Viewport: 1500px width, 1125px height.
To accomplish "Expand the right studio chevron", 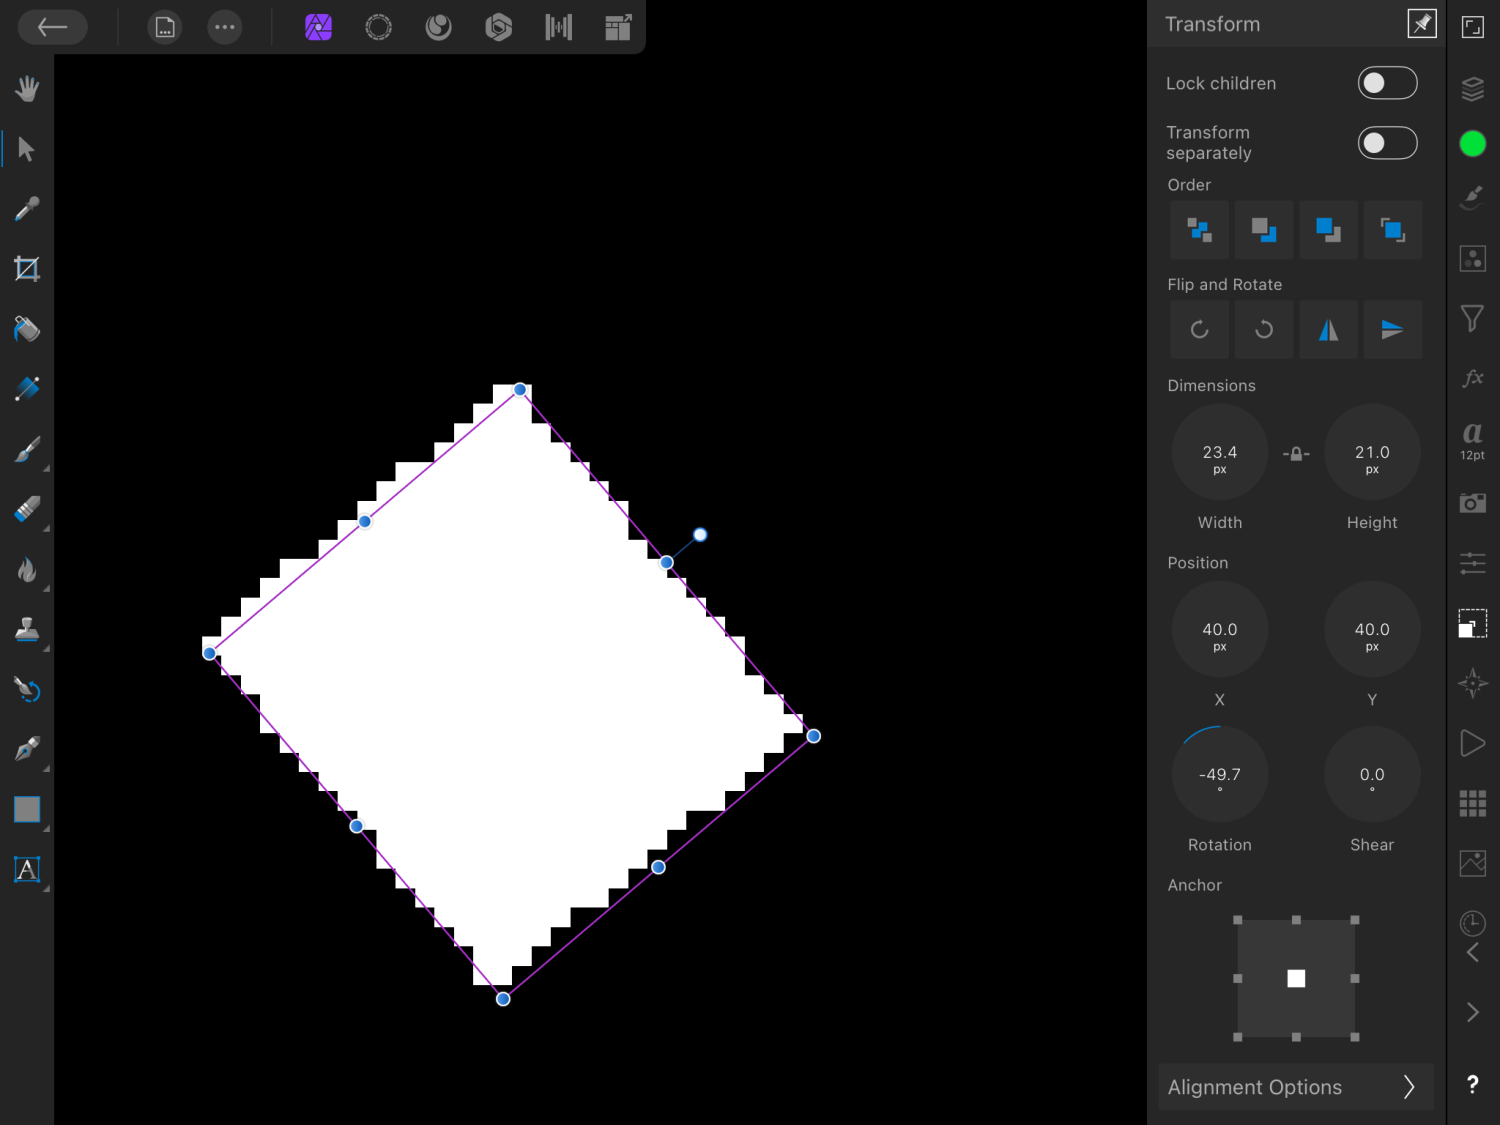I will [1472, 1012].
